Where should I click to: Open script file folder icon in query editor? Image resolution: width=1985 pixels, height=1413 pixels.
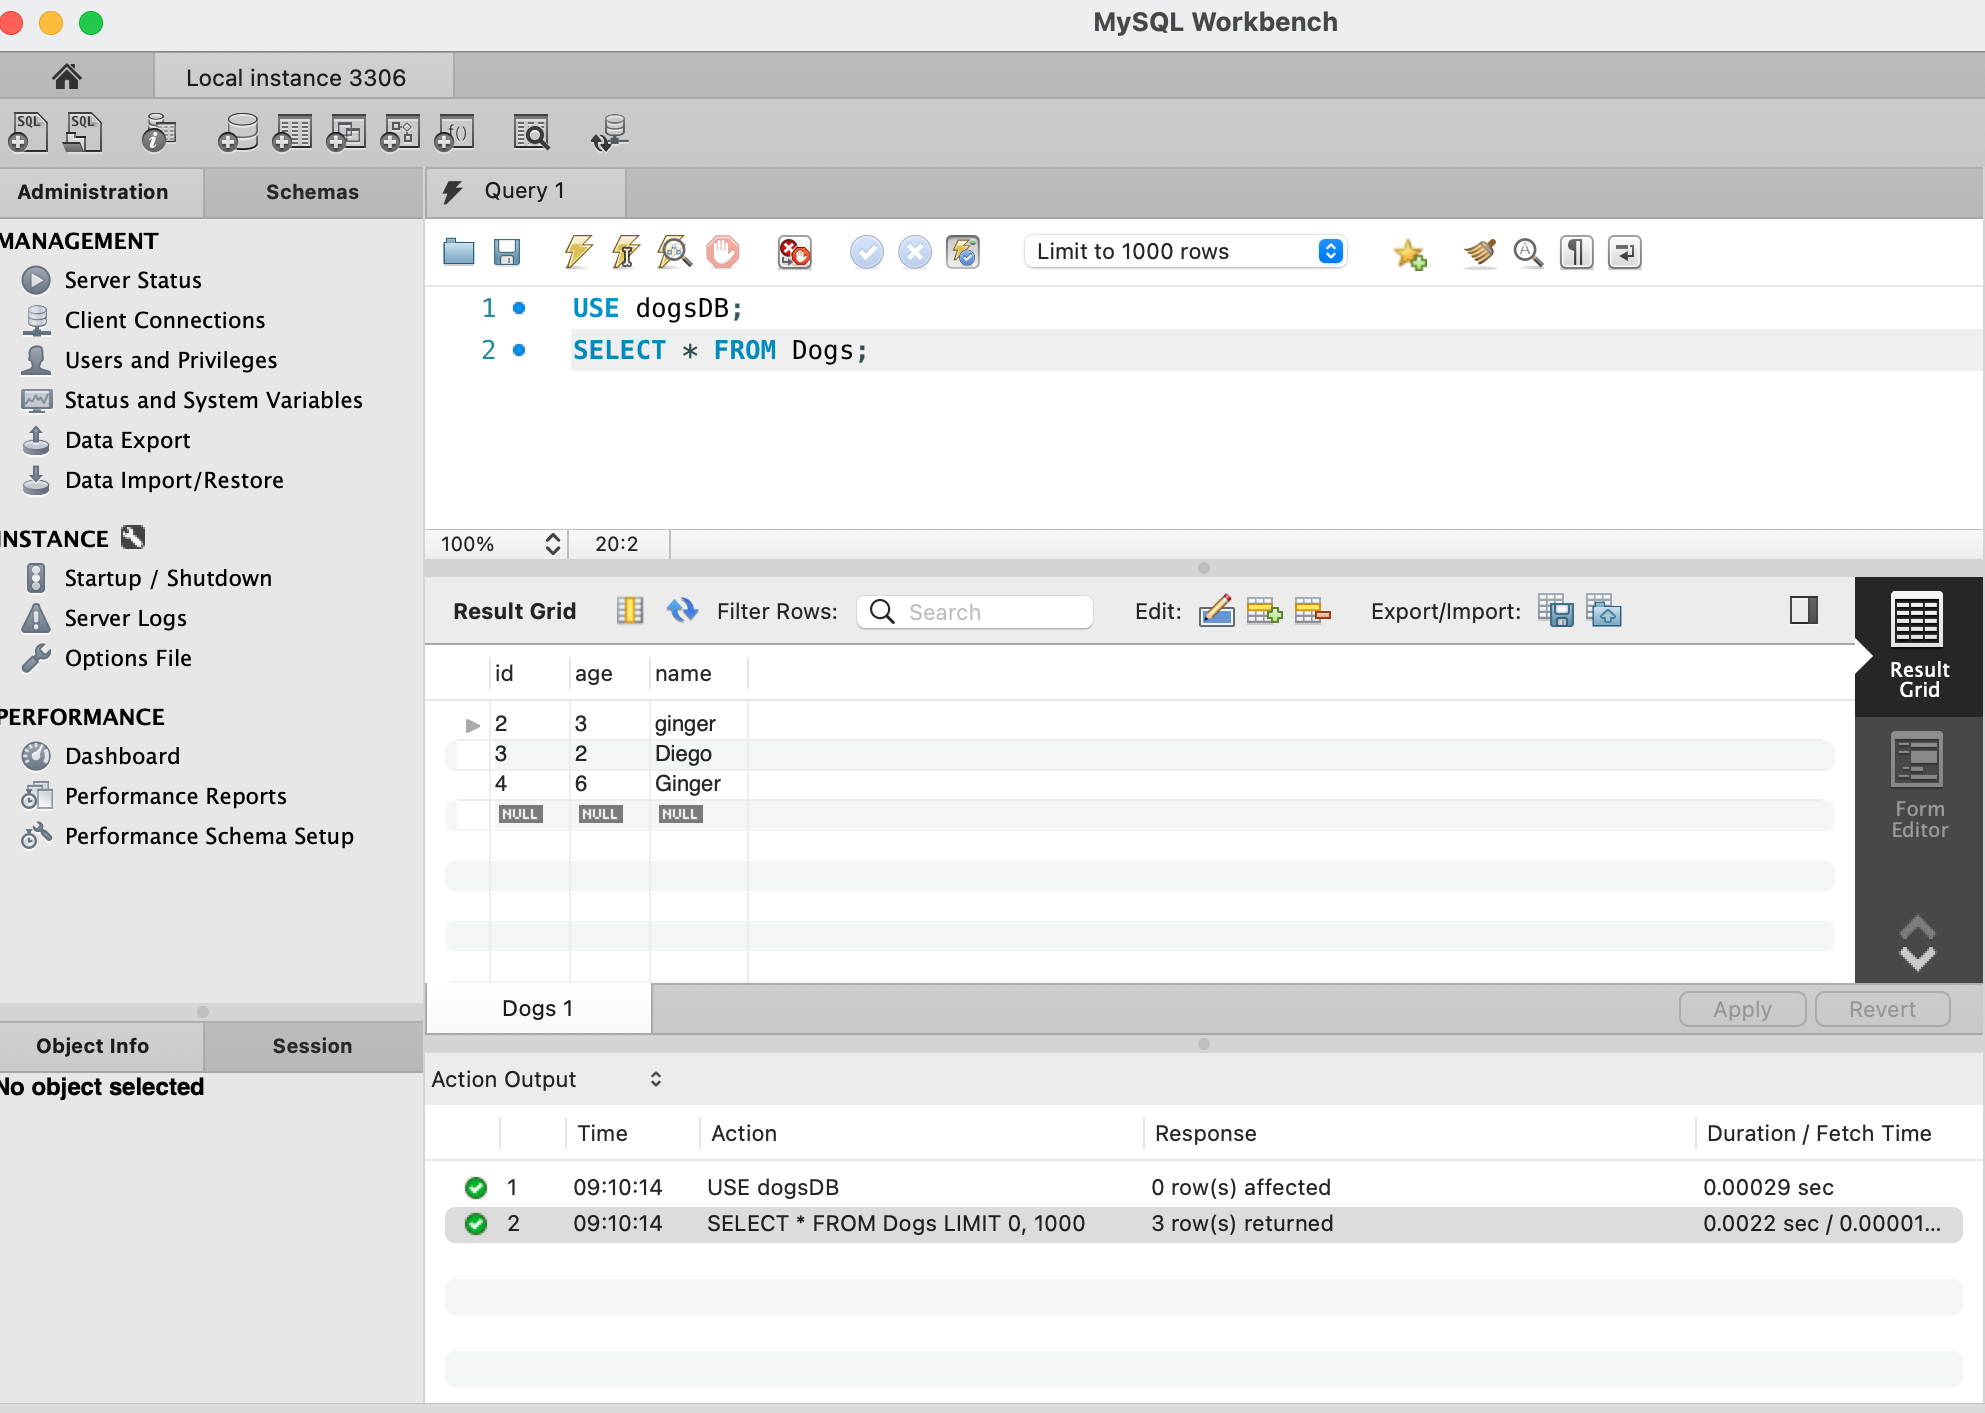point(459,252)
